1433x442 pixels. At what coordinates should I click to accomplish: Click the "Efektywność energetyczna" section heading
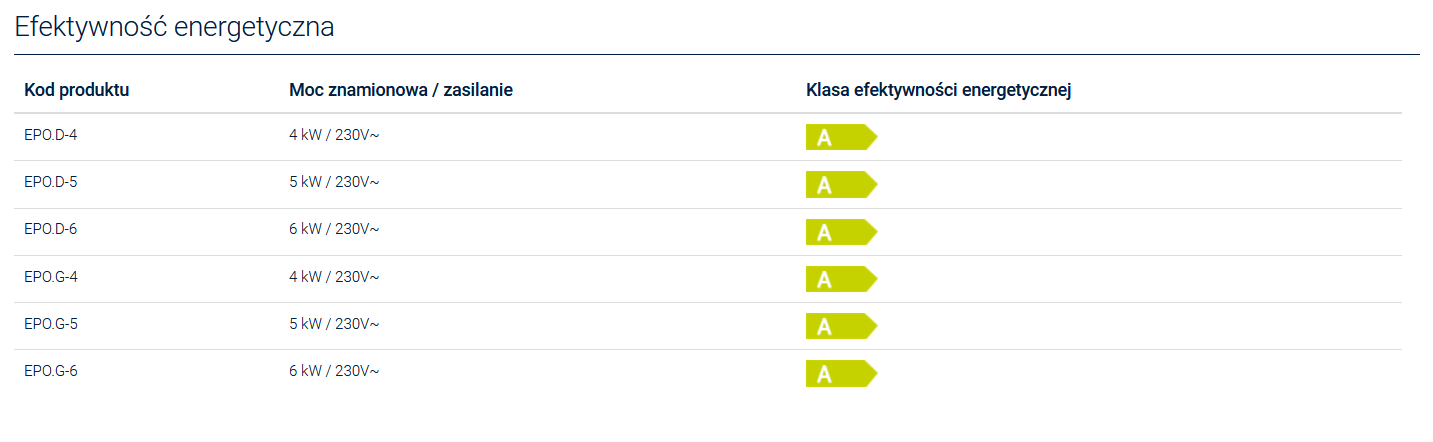click(174, 28)
